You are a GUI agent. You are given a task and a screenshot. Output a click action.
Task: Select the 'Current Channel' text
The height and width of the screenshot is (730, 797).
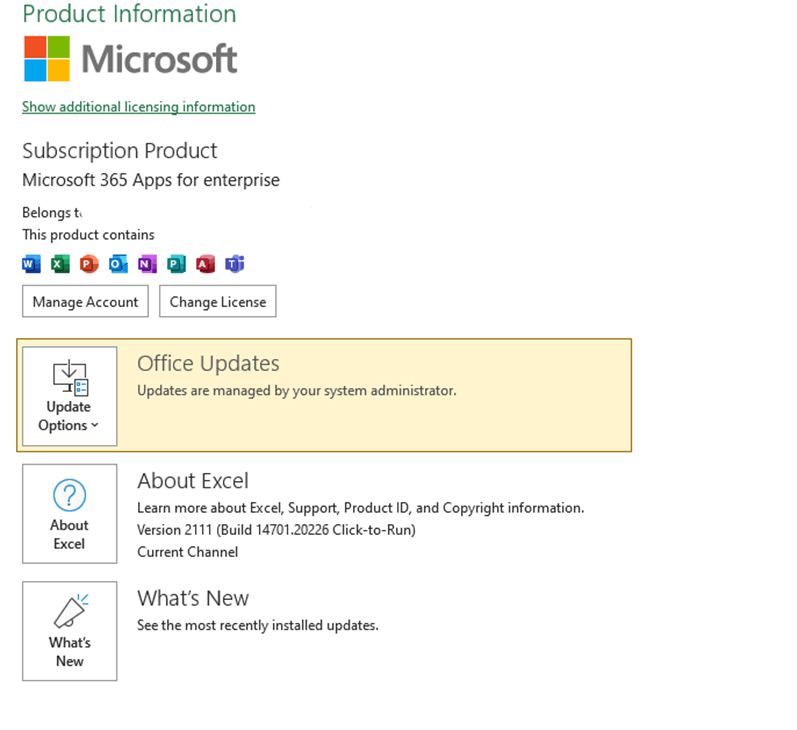[188, 552]
